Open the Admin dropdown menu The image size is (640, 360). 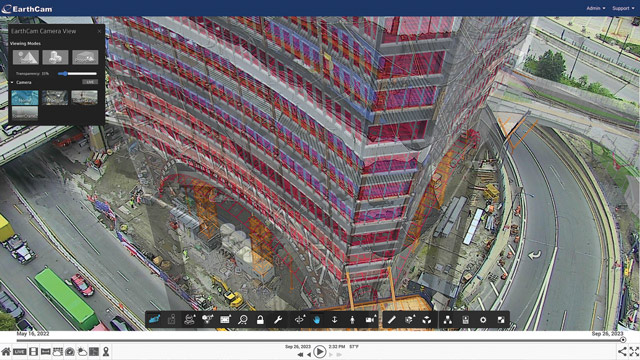coord(596,8)
